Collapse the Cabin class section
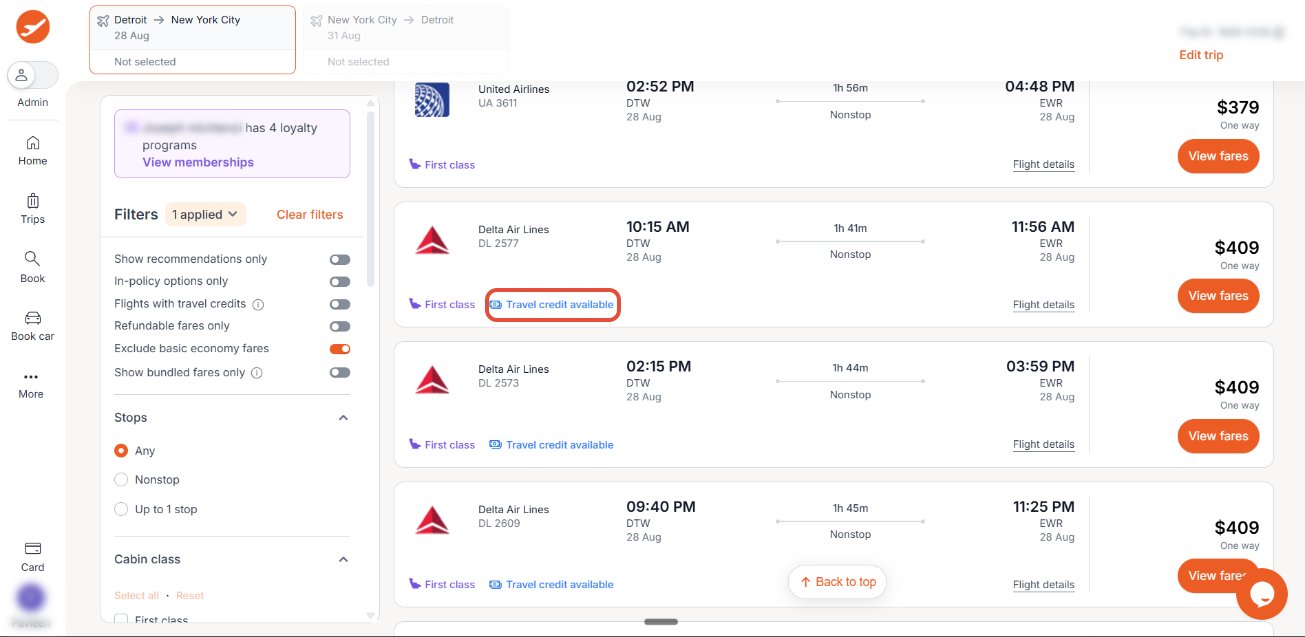 343,560
